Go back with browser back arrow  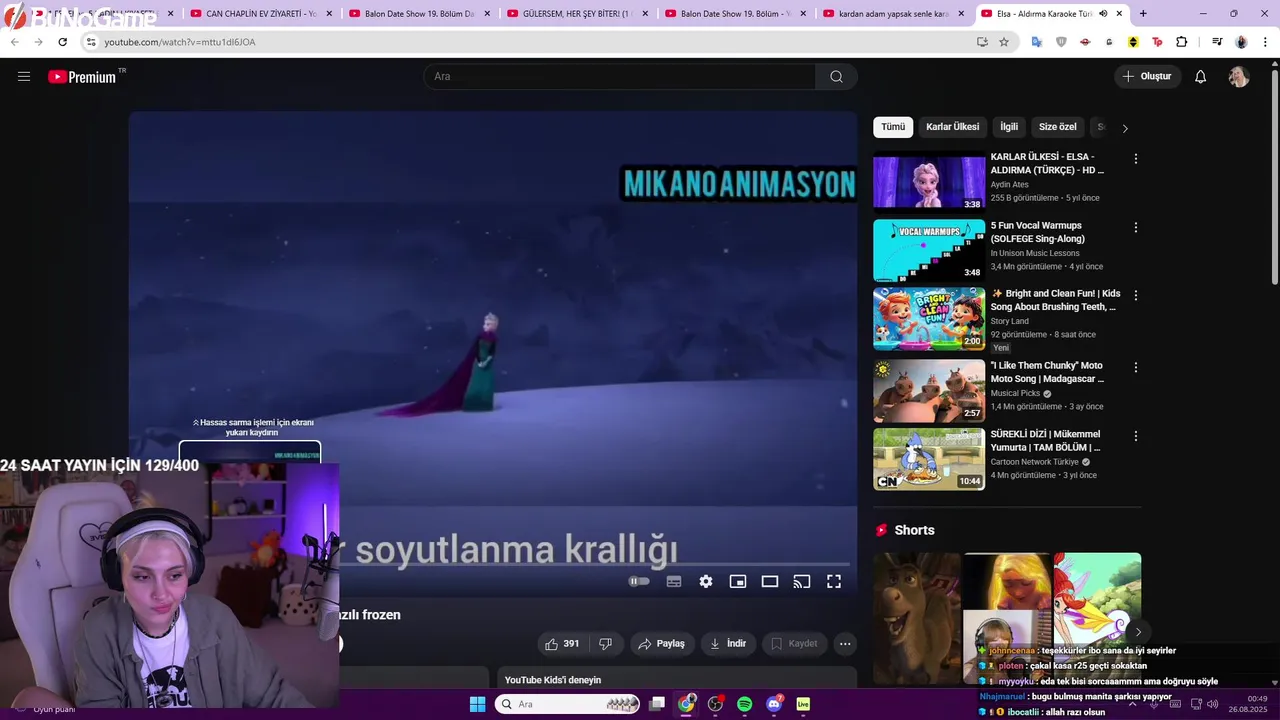pyautogui.click(x=14, y=42)
